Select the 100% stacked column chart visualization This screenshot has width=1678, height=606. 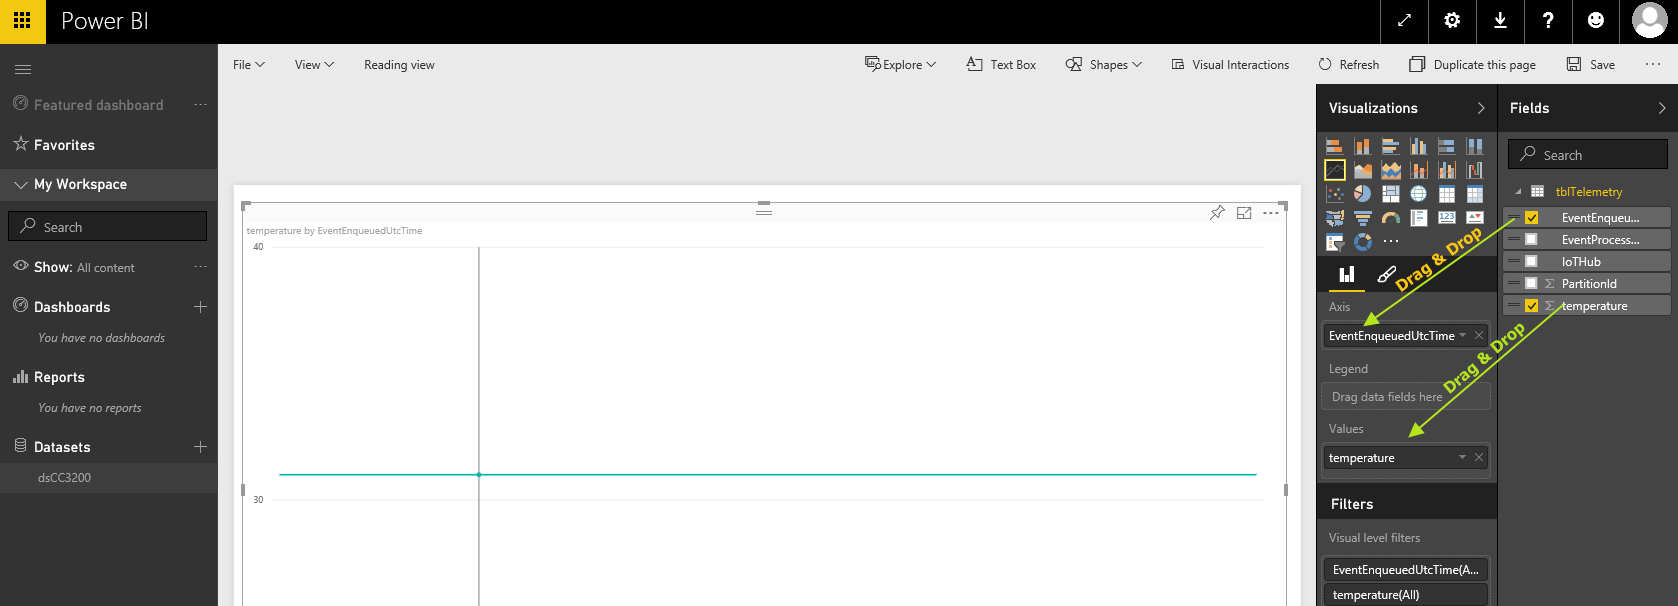tap(1474, 146)
